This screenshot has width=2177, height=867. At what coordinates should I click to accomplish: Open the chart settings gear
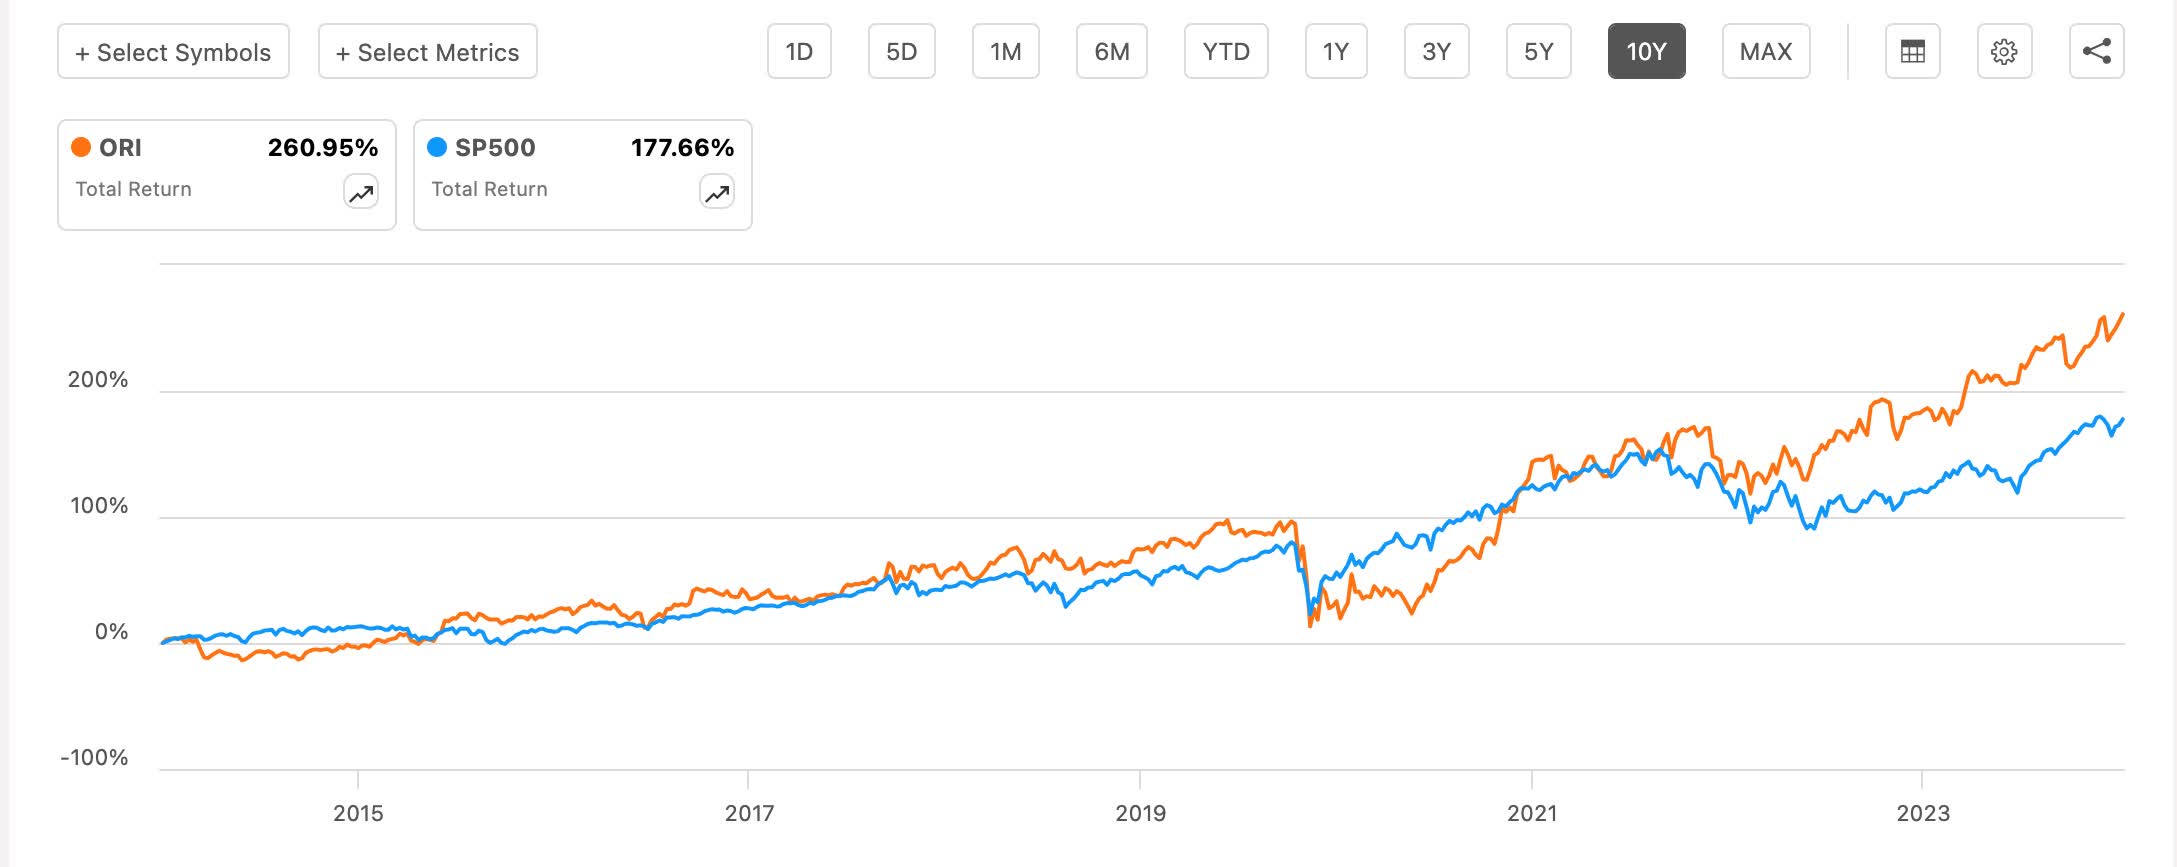[x=2004, y=52]
